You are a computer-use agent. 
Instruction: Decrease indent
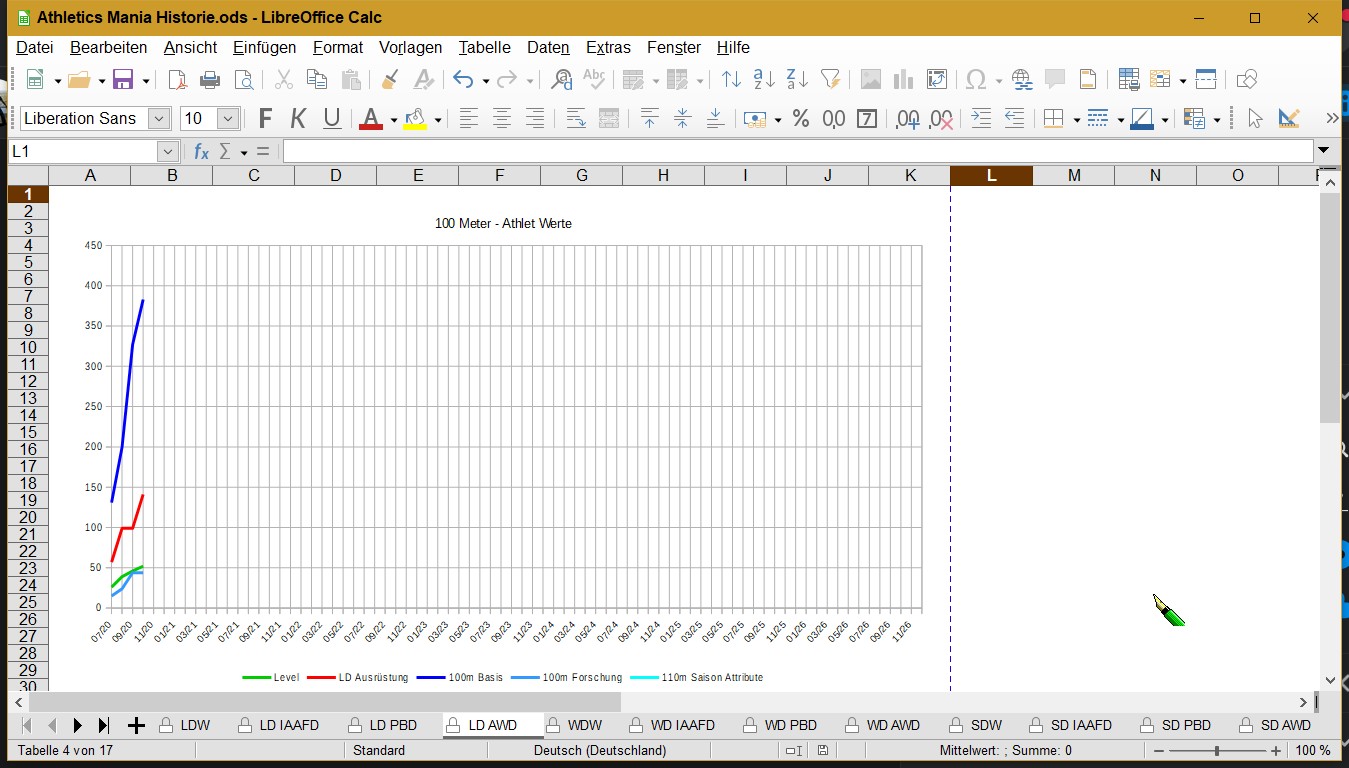(1014, 119)
